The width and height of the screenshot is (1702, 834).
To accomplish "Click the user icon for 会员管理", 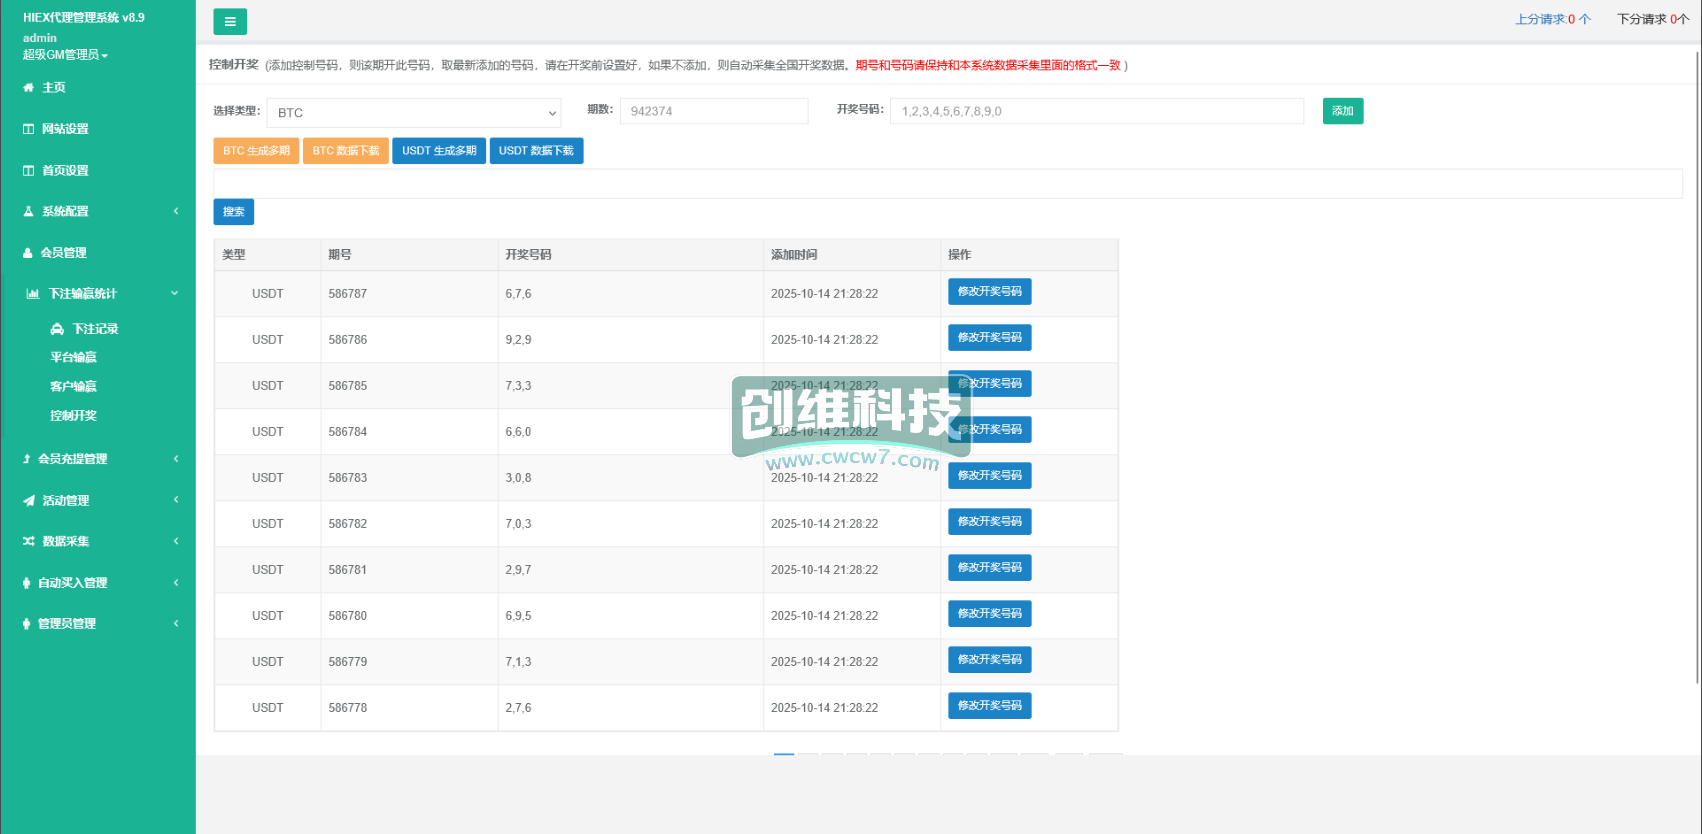I will click(28, 253).
